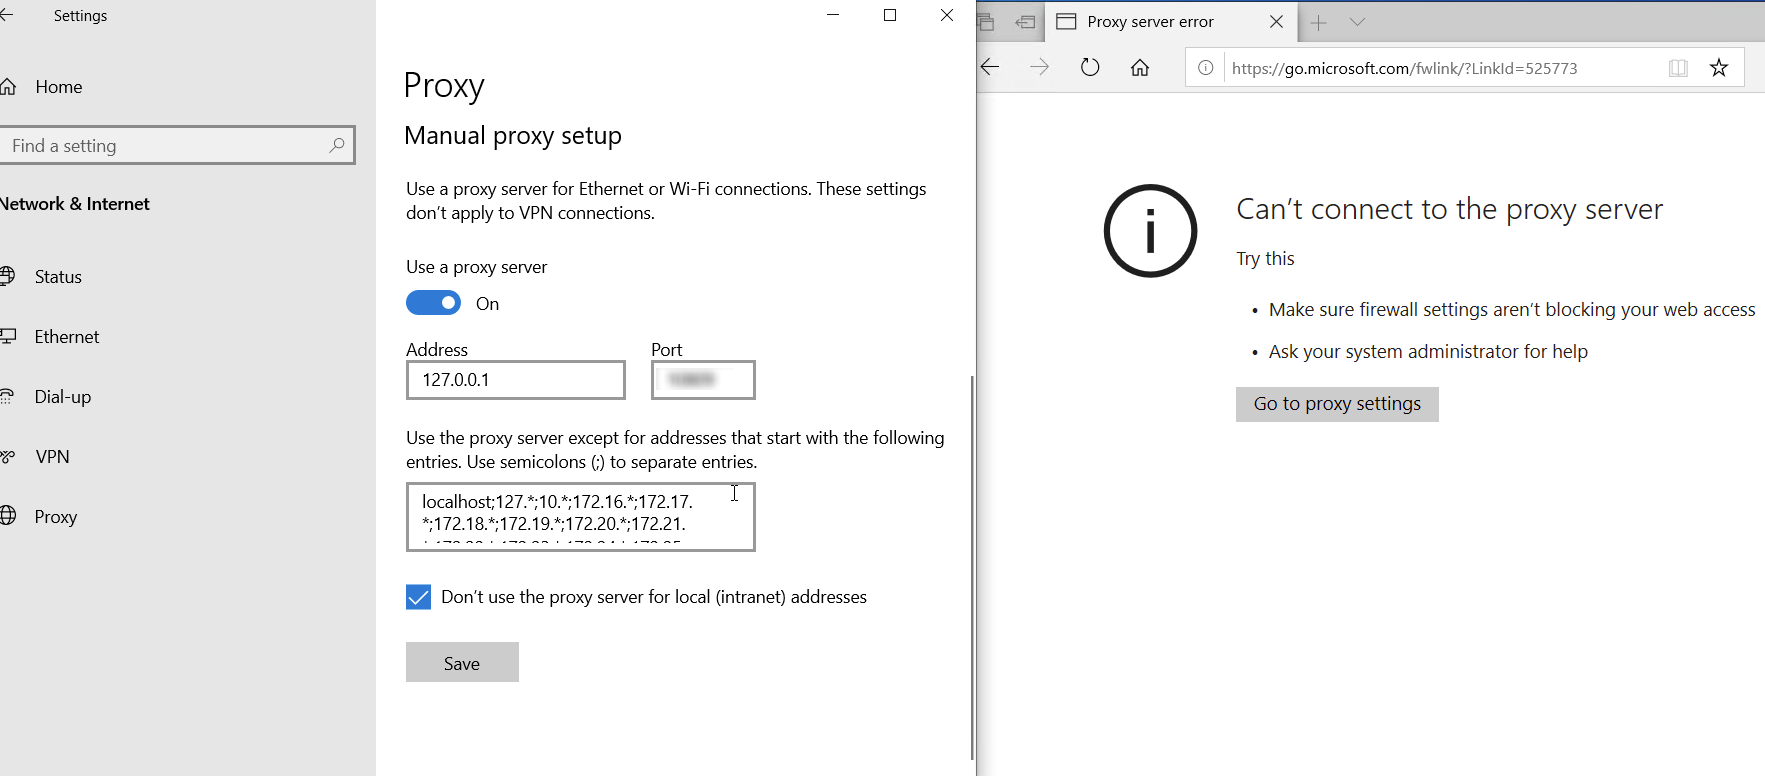Go back using the Settings back arrow
1765x776 pixels.
pos(6,16)
